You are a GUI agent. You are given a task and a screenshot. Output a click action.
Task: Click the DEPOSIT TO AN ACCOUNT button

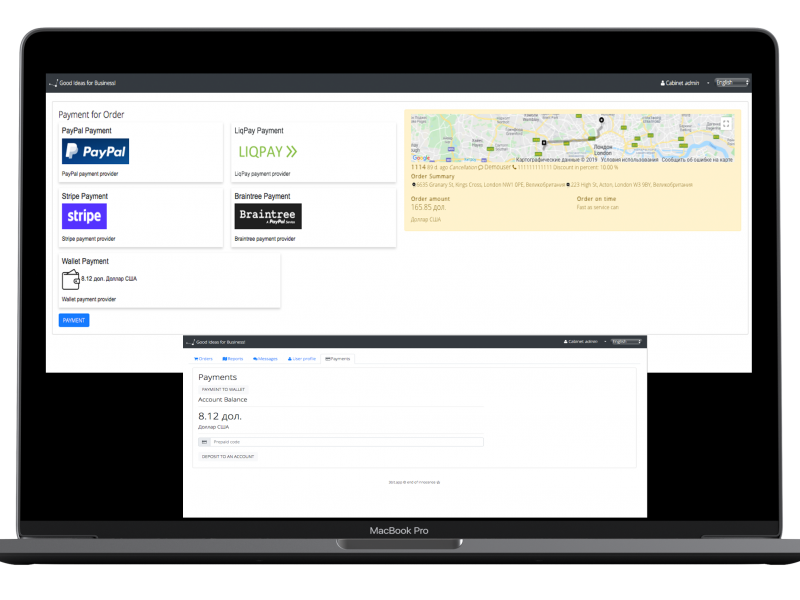point(228,457)
